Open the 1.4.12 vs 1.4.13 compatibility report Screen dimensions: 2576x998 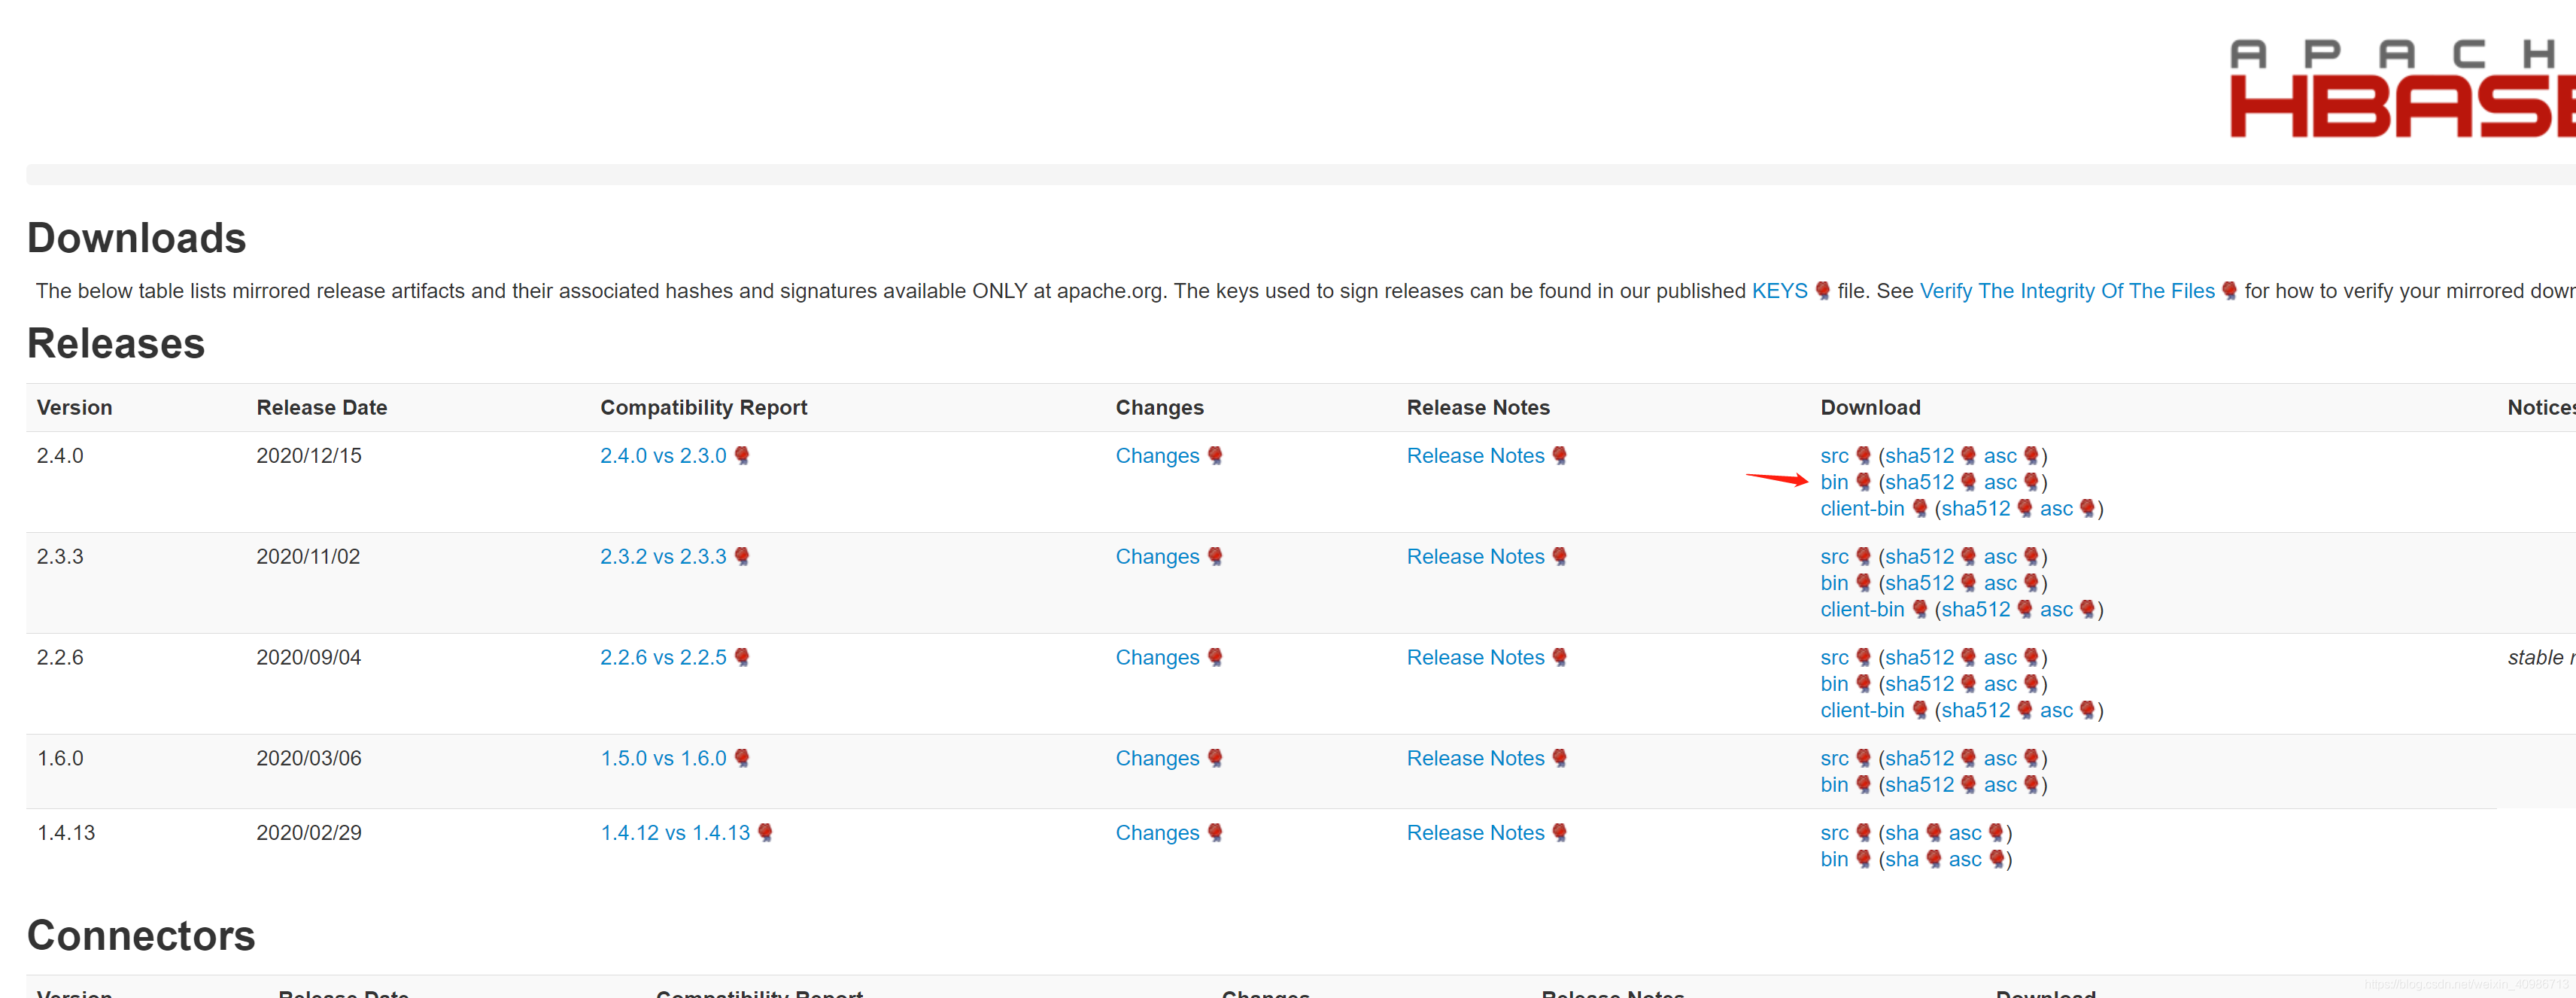675,833
